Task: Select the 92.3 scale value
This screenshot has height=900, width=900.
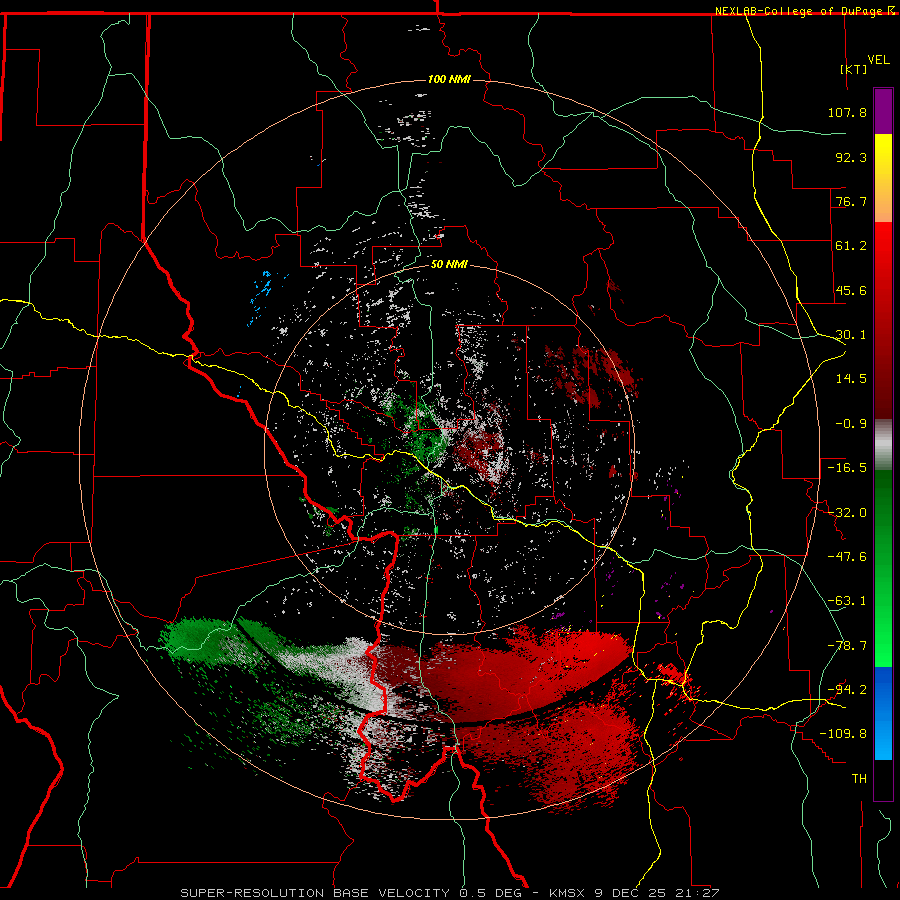Action: click(x=851, y=157)
